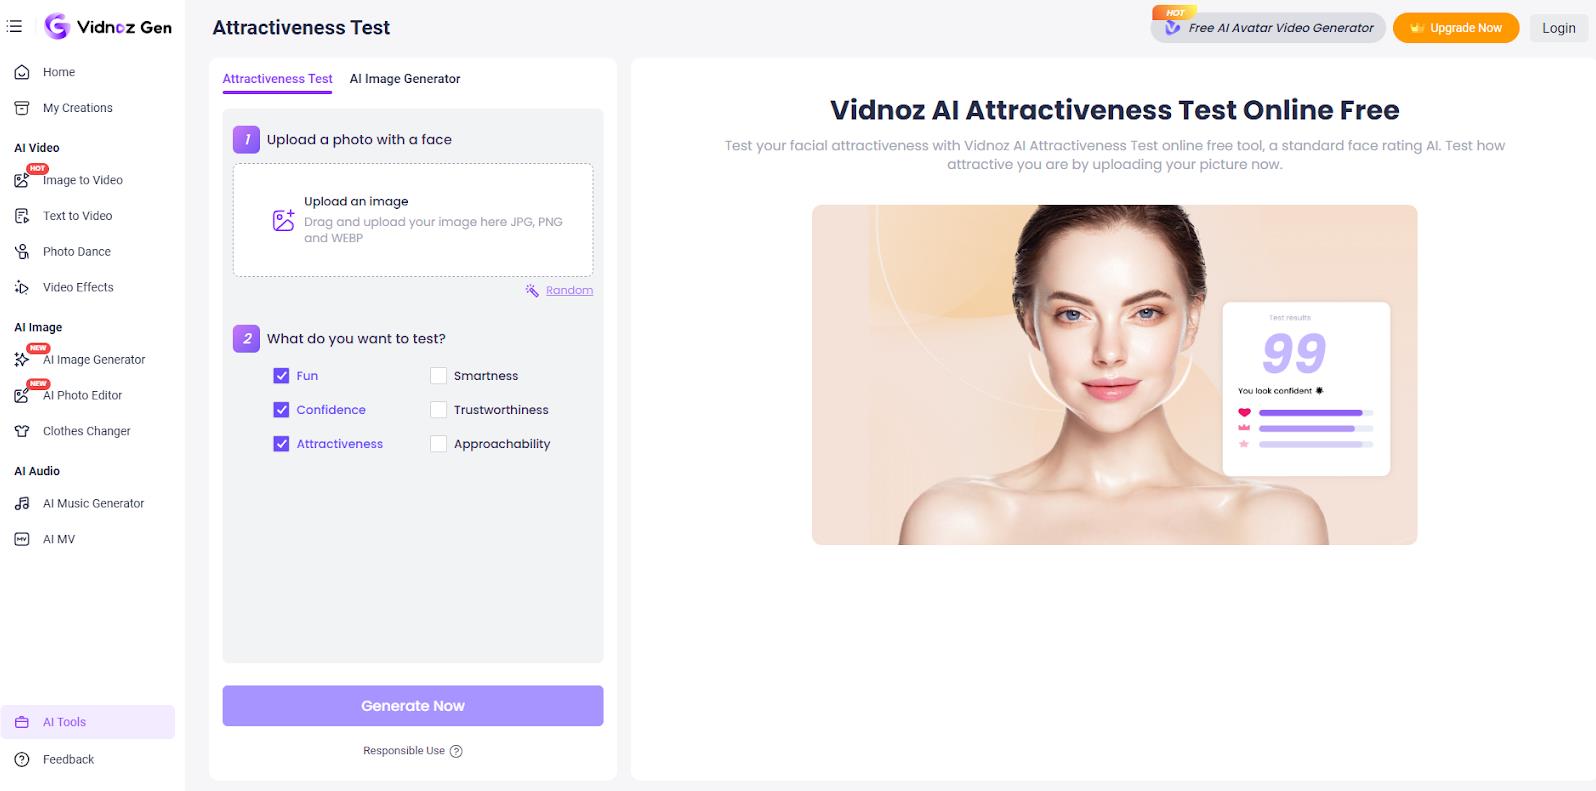The height and width of the screenshot is (791, 1596).
Task: Click the Feedback question mark icon
Action: point(22,759)
